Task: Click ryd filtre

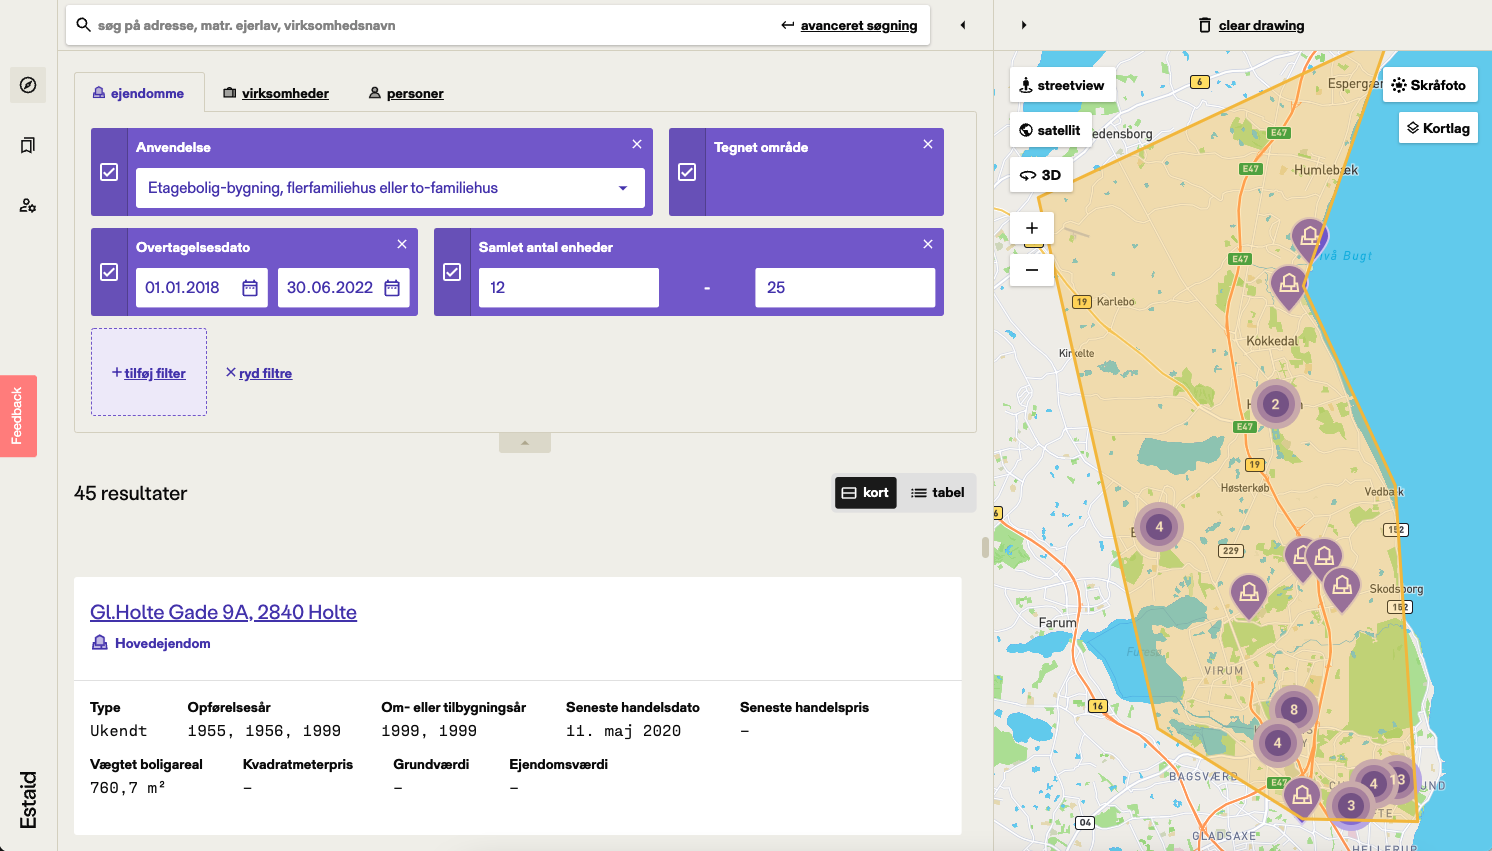Action: [259, 373]
